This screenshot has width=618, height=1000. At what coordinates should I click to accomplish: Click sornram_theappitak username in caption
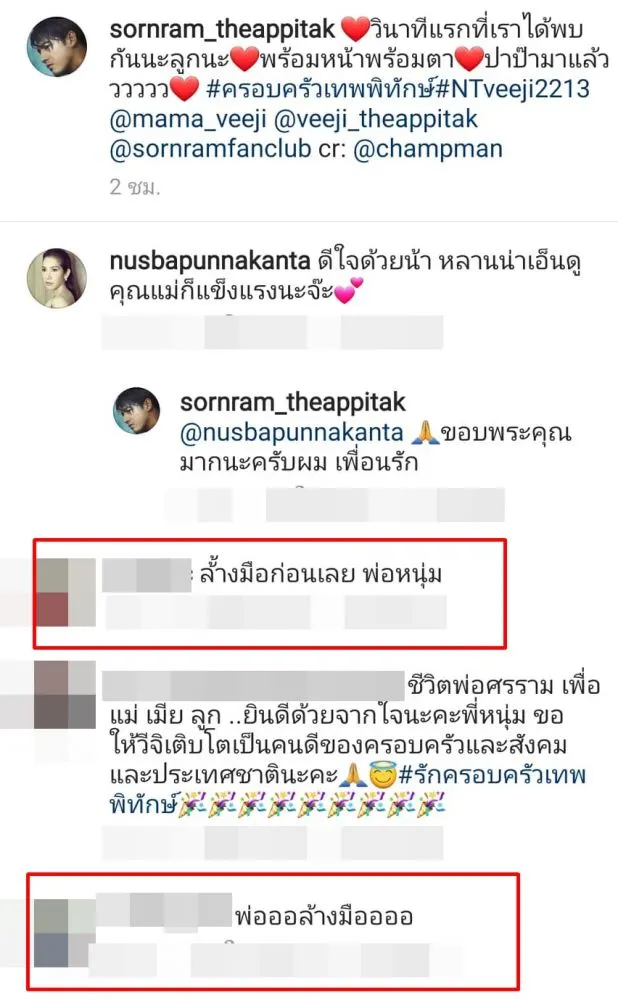click(x=222, y=29)
